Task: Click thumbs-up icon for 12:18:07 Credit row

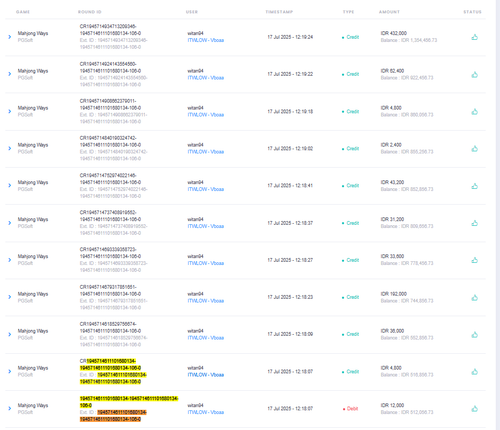Action: pyautogui.click(x=475, y=372)
